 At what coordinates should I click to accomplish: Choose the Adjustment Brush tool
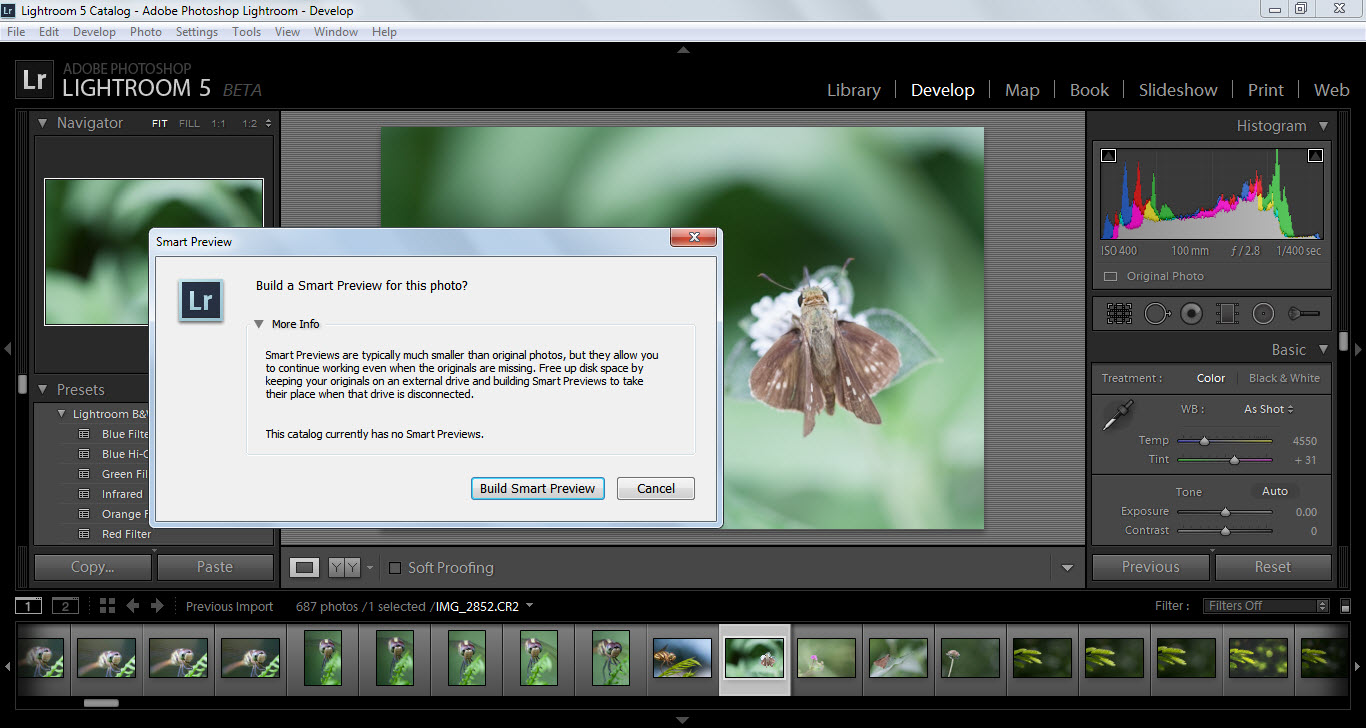pos(1303,314)
